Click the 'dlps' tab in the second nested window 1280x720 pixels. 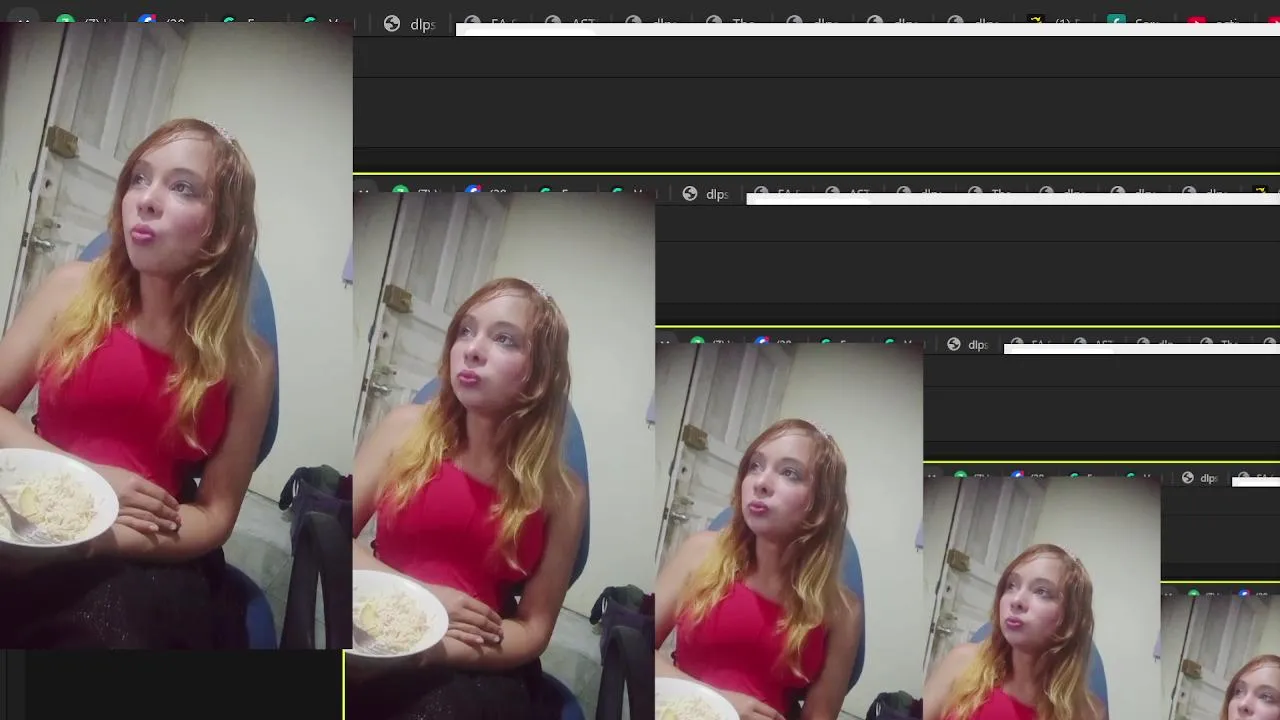tap(706, 194)
